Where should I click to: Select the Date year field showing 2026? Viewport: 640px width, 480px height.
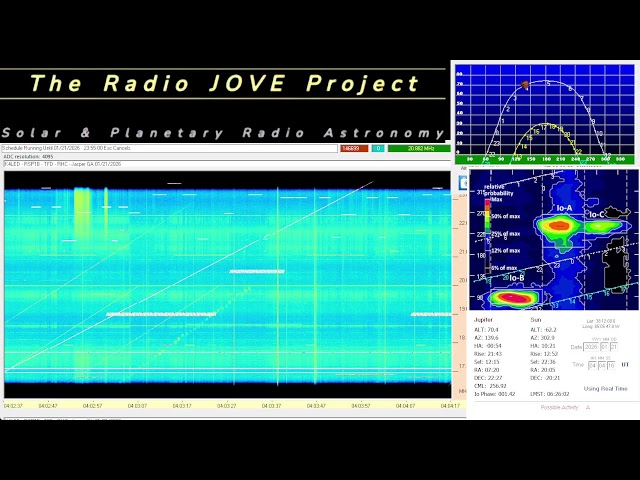[x=591, y=347]
